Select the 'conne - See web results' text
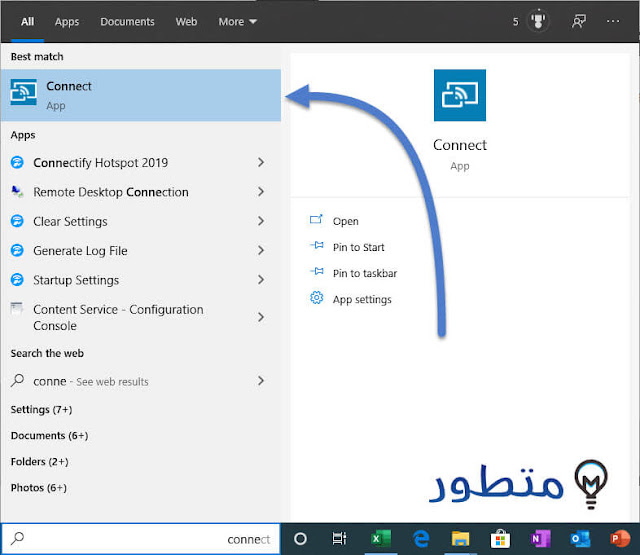The image size is (640, 555). pyautogui.click(x=91, y=381)
